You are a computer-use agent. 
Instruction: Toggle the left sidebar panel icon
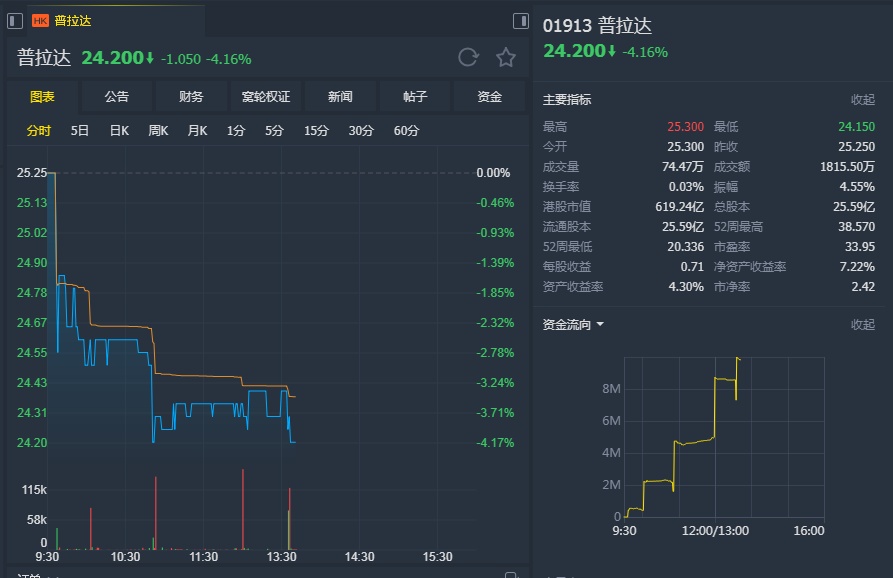click(x=15, y=21)
